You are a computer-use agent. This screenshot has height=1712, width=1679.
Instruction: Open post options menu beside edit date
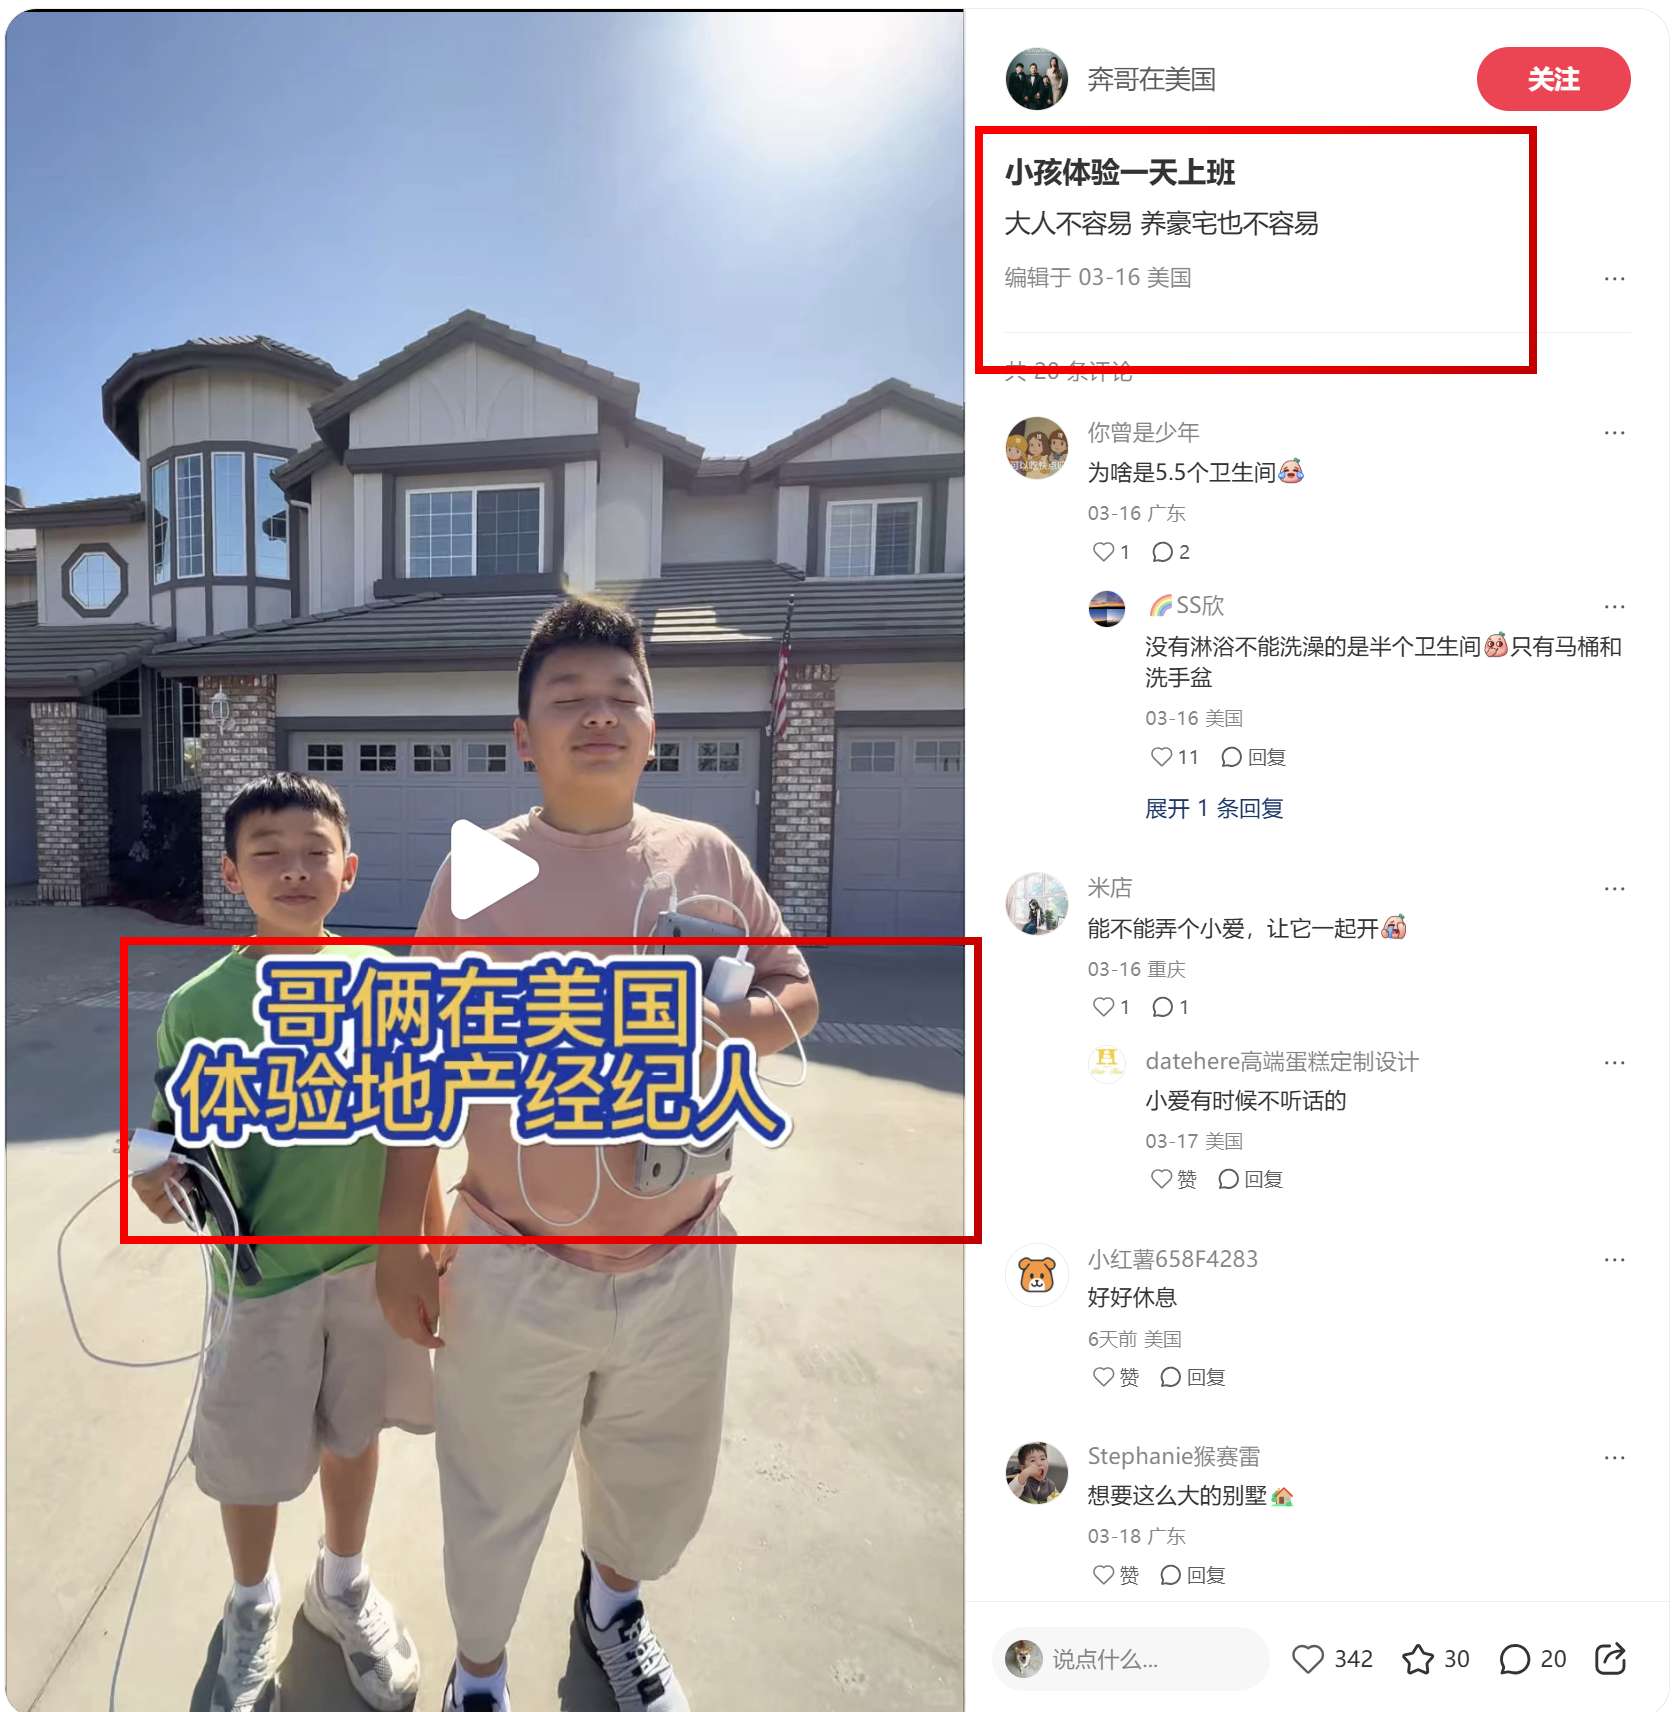point(1614,278)
